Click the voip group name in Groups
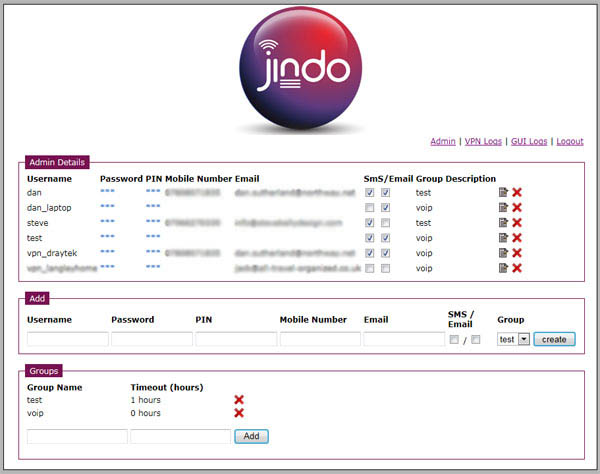This screenshot has height=474, width=600. click(35, 413)
